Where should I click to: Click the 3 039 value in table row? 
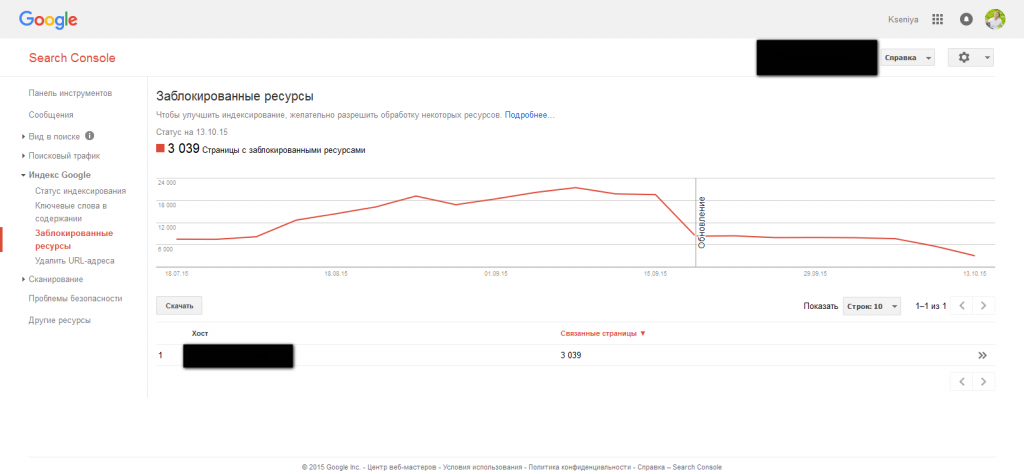(x=571, y=356)
